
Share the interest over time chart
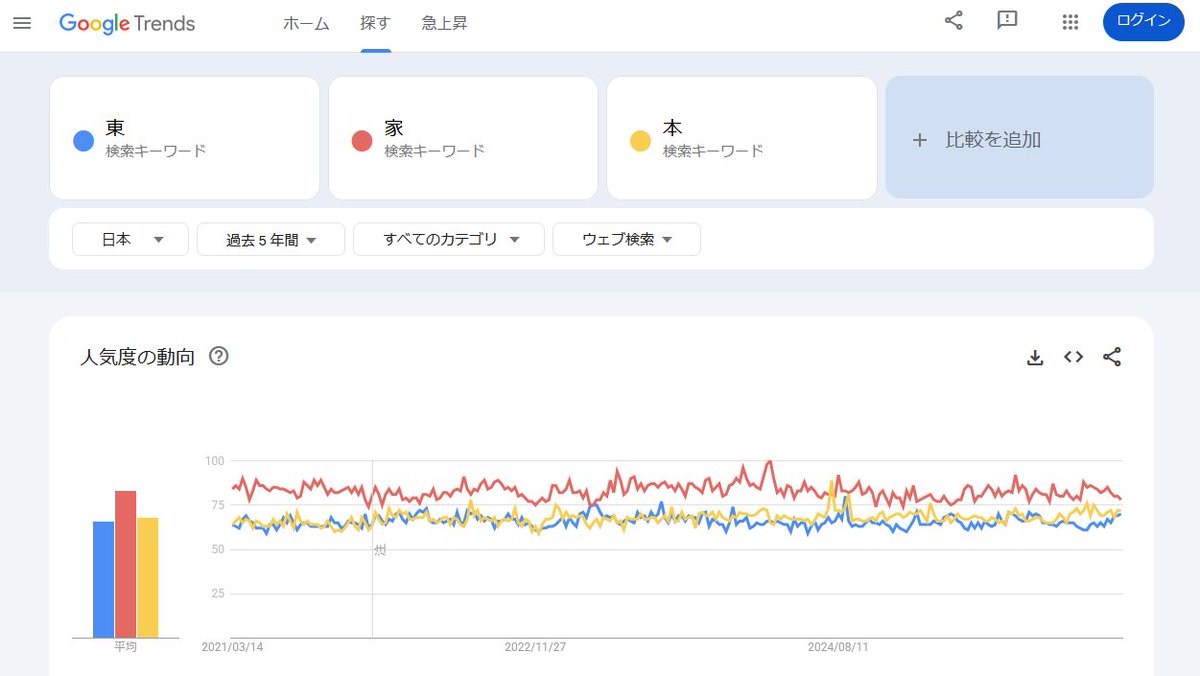point(1112,357)
